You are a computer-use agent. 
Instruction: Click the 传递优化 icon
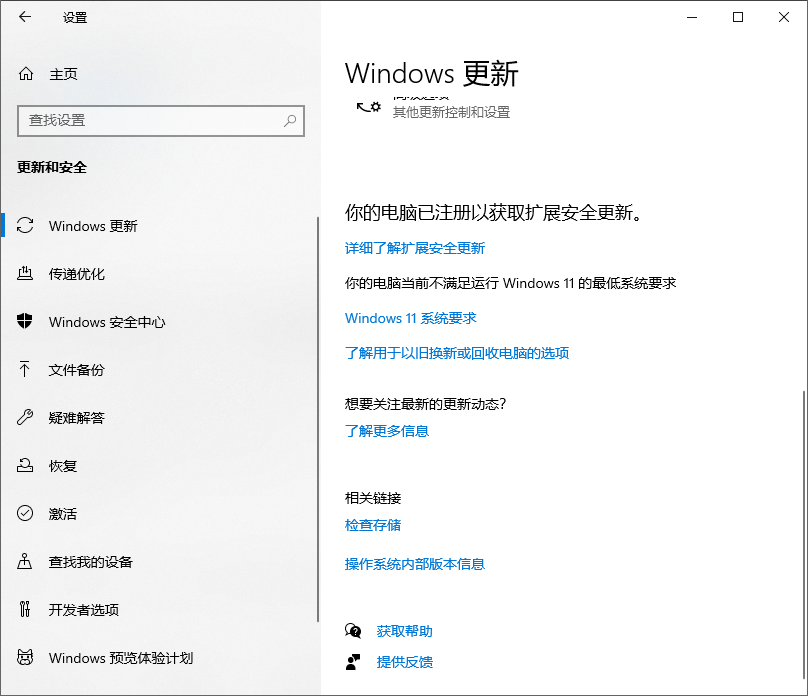tap(25, 274)
